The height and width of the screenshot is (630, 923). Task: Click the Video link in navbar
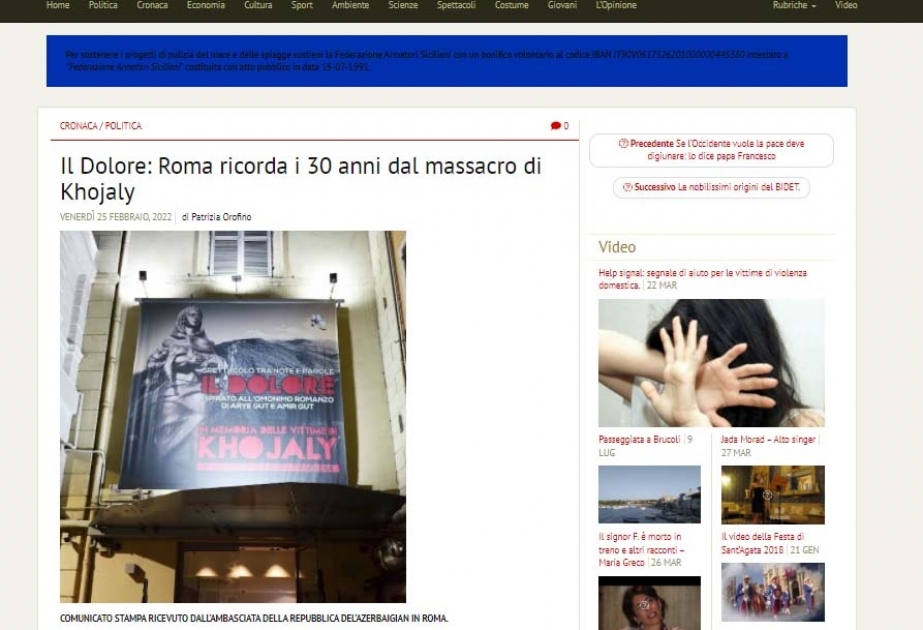(x=846, y=5)
